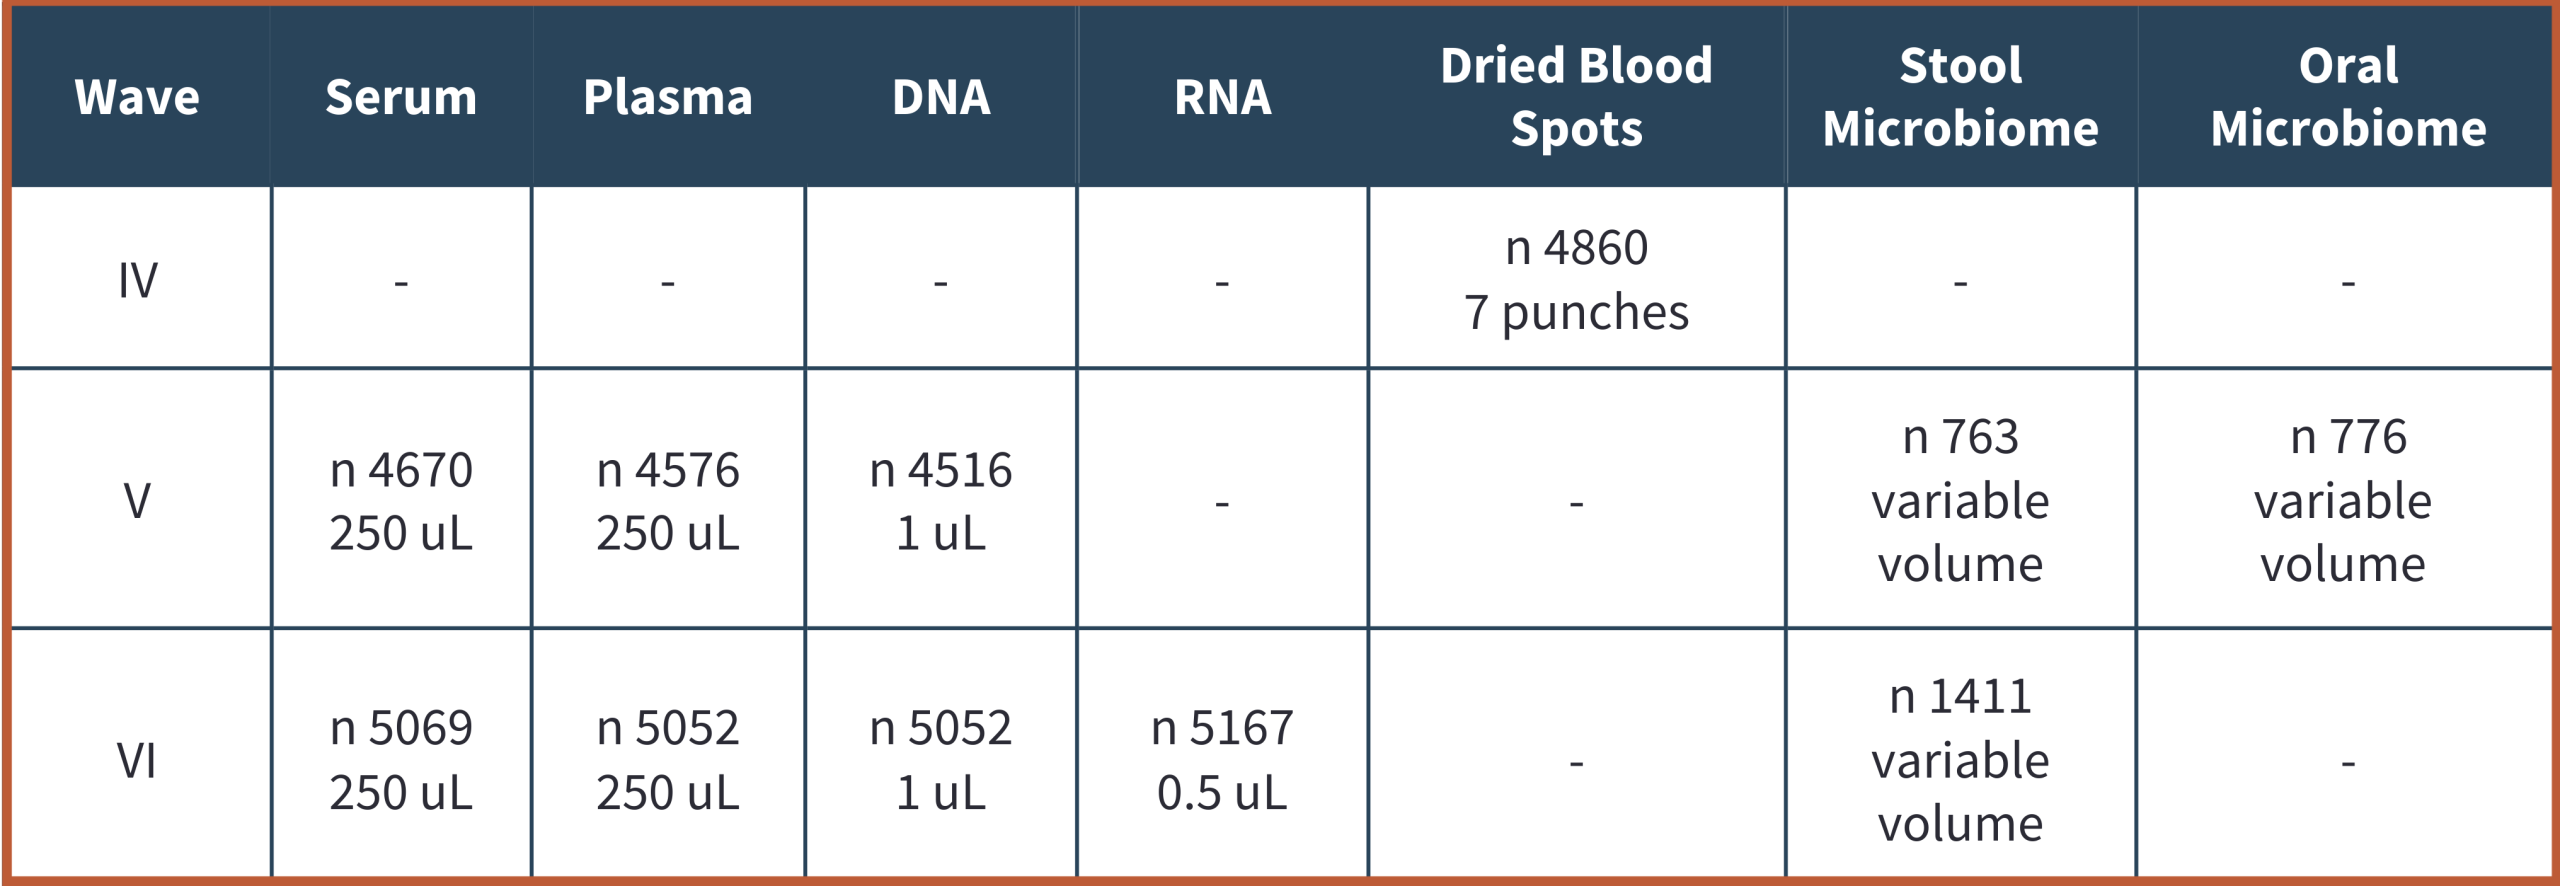
Task: Select the n 5069 serum cell
Action: pyautogui.click(x=401, y=760)
